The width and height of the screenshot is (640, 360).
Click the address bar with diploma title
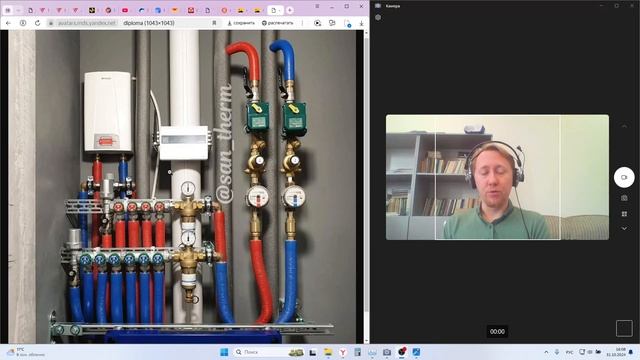pos(149,23)
